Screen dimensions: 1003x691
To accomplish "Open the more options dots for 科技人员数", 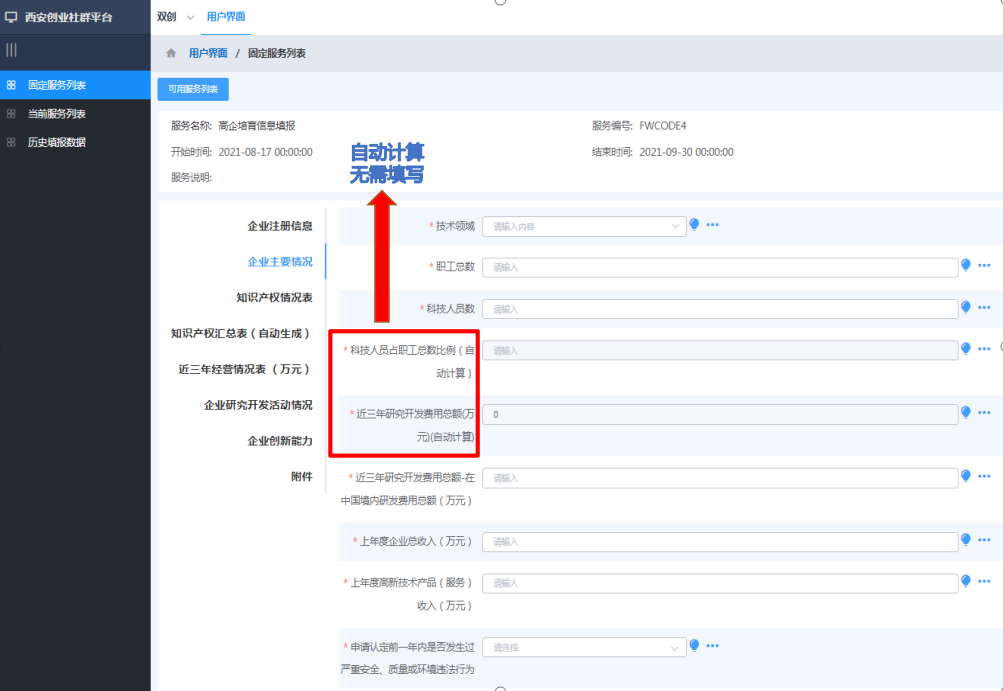I will tap(982, 309).
